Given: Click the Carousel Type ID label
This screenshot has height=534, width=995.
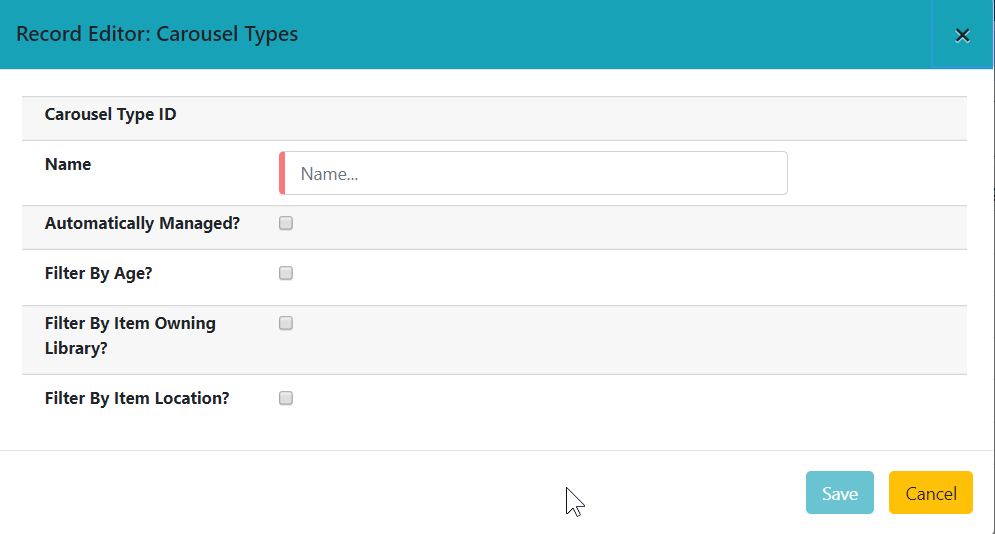Looking at the screenshot, I should click(x=110, y=114).
